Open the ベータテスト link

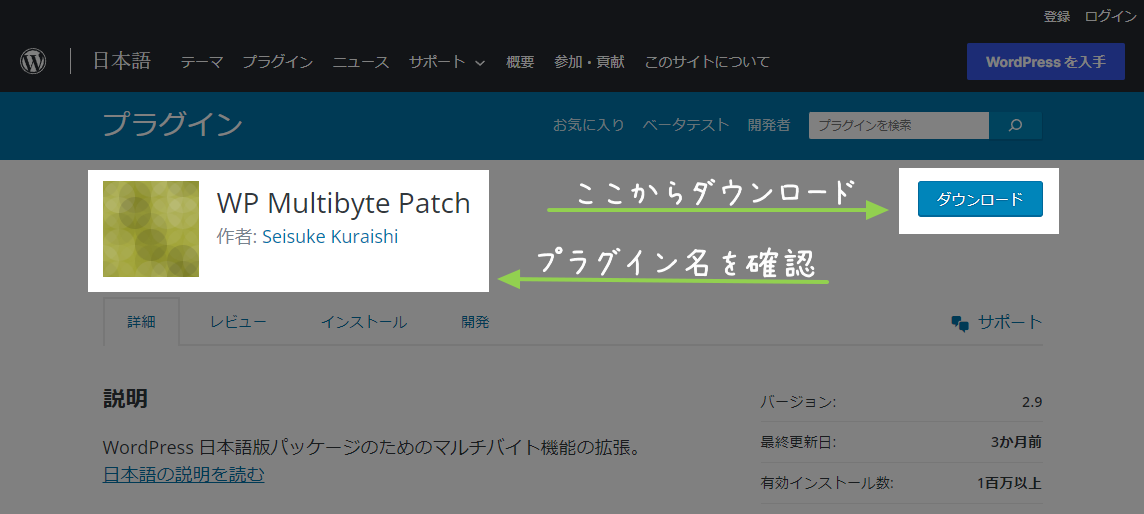point(686,125)
